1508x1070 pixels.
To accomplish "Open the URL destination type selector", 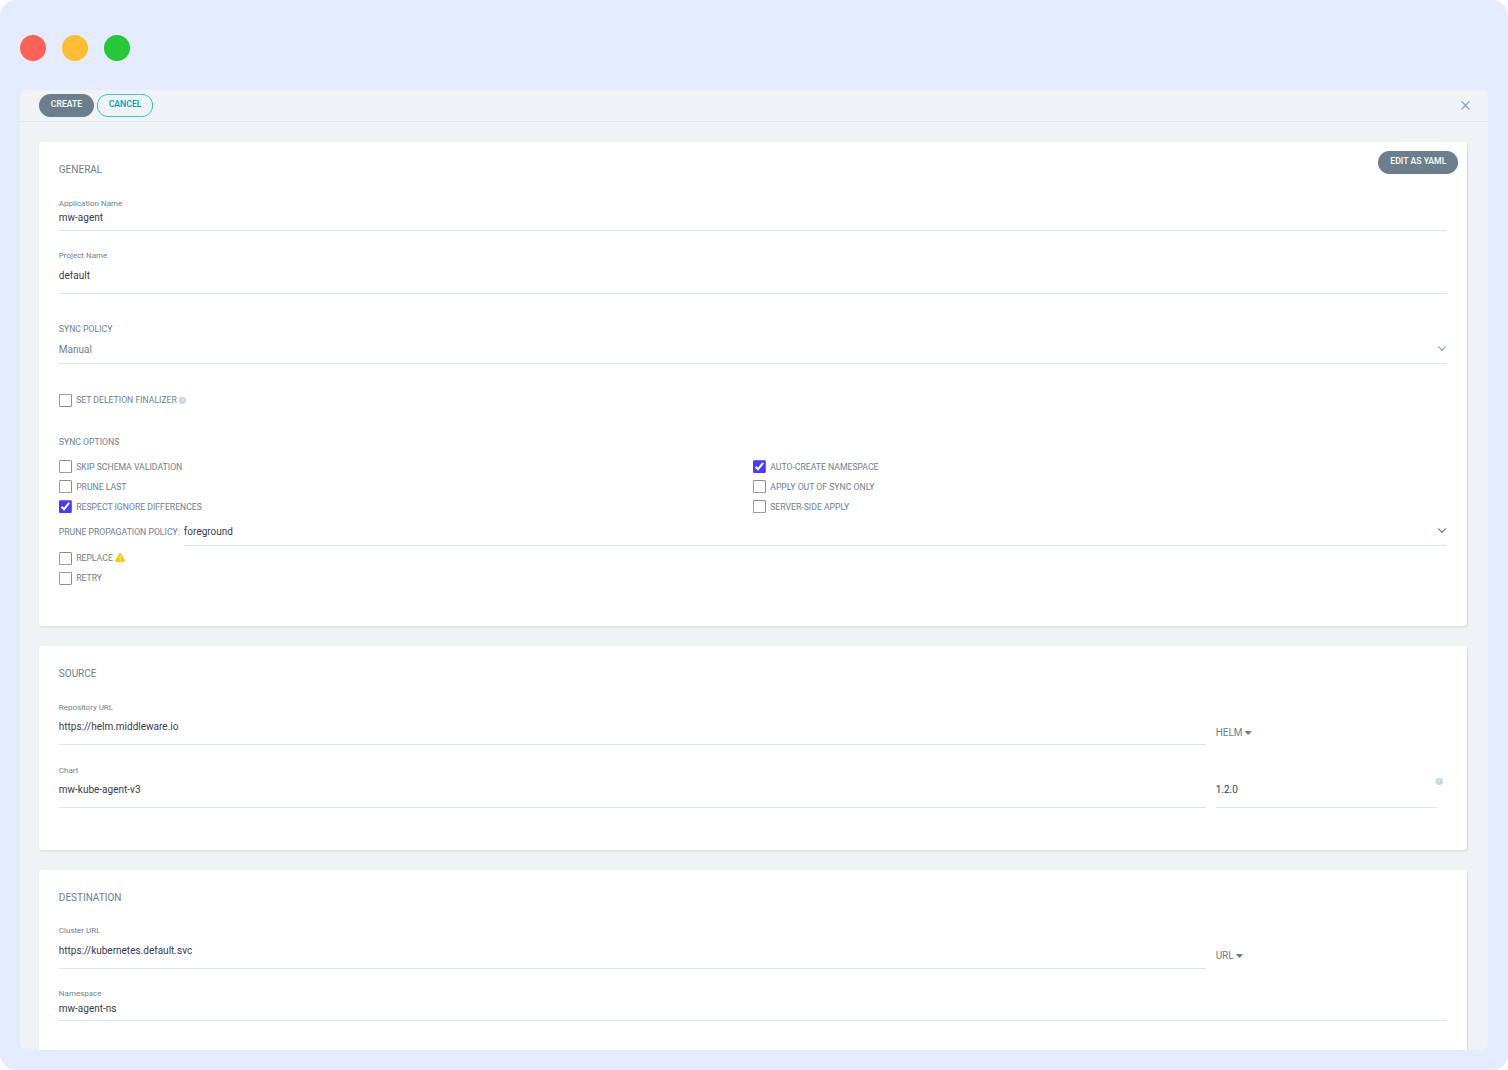I will (x=1228, y=954).
